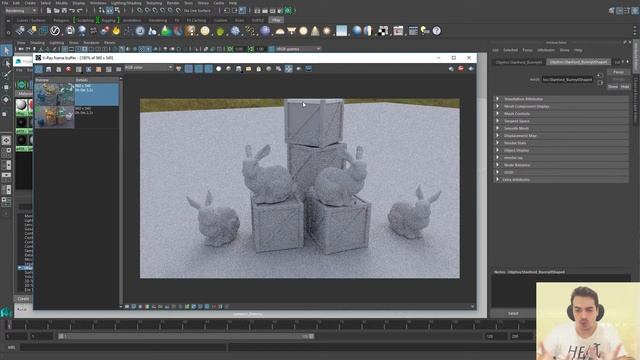Open the Windows menu
The image size is (640, 360).
98,3
